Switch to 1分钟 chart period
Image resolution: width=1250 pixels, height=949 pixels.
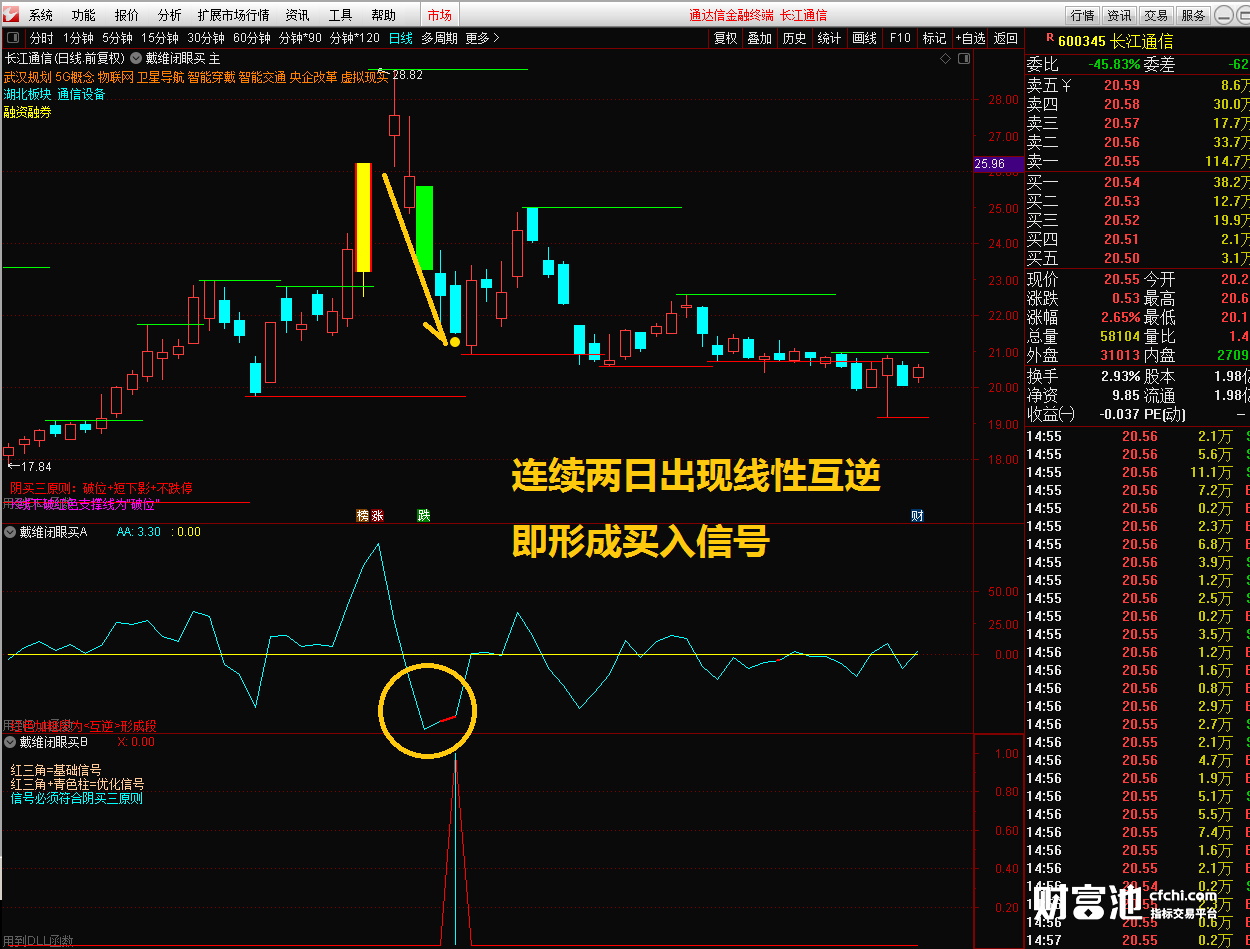[78, 38]
